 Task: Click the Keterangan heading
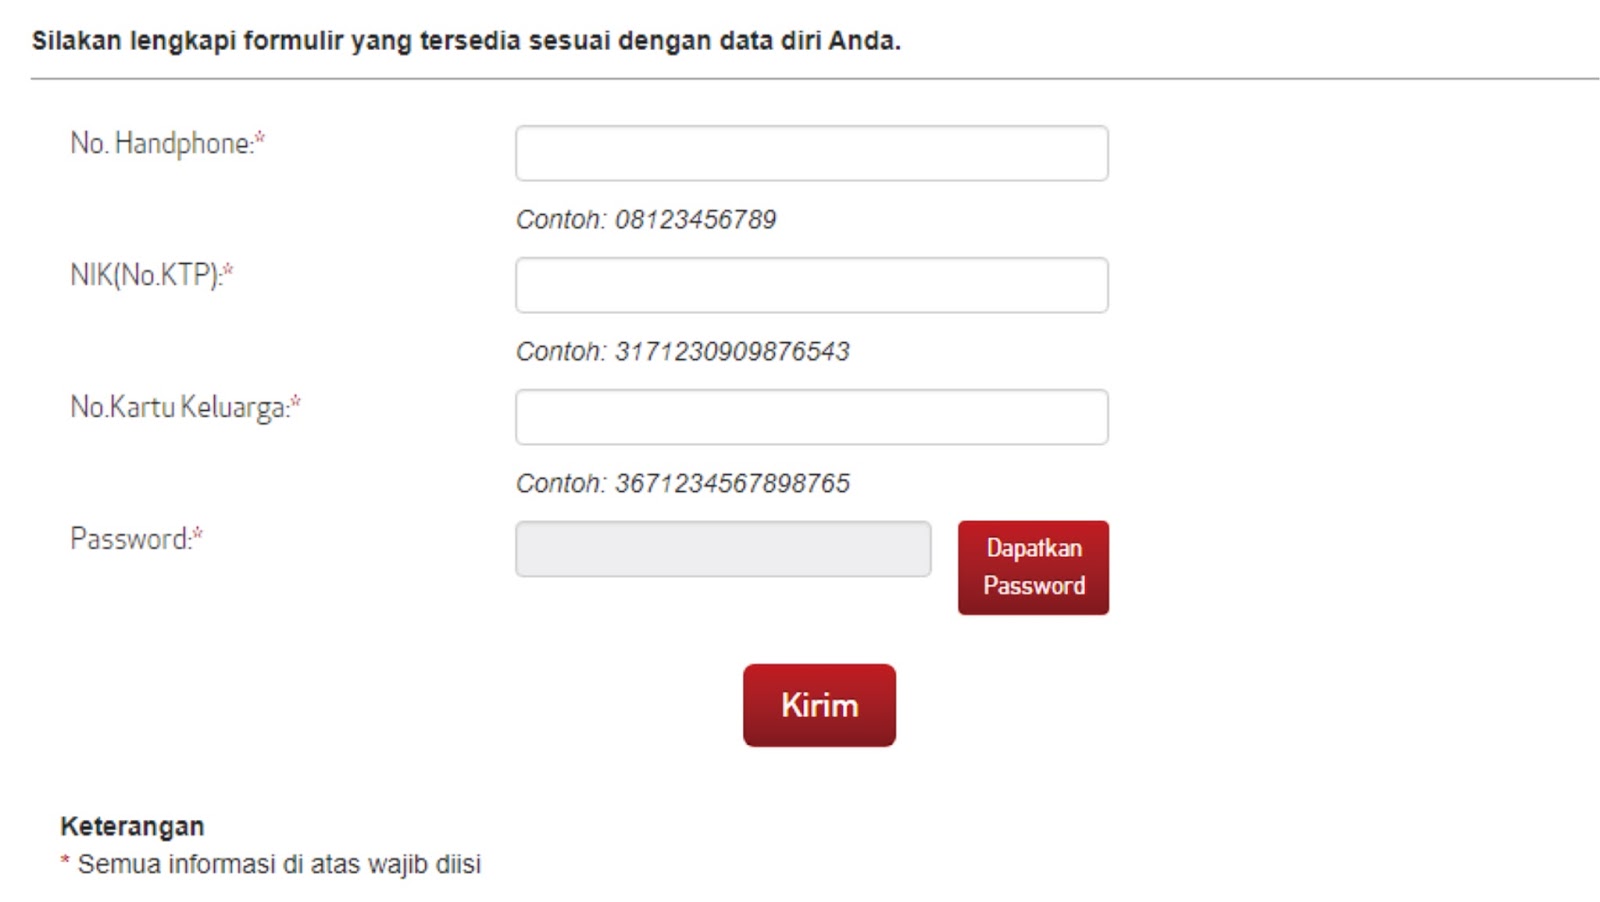[x=132, y=826]
